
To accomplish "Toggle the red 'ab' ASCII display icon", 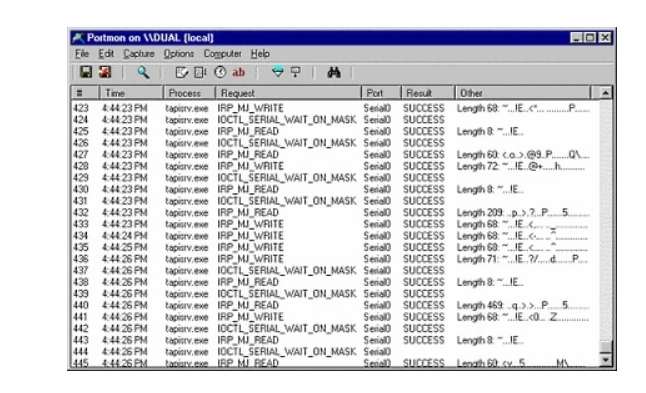I will (239, 73).
